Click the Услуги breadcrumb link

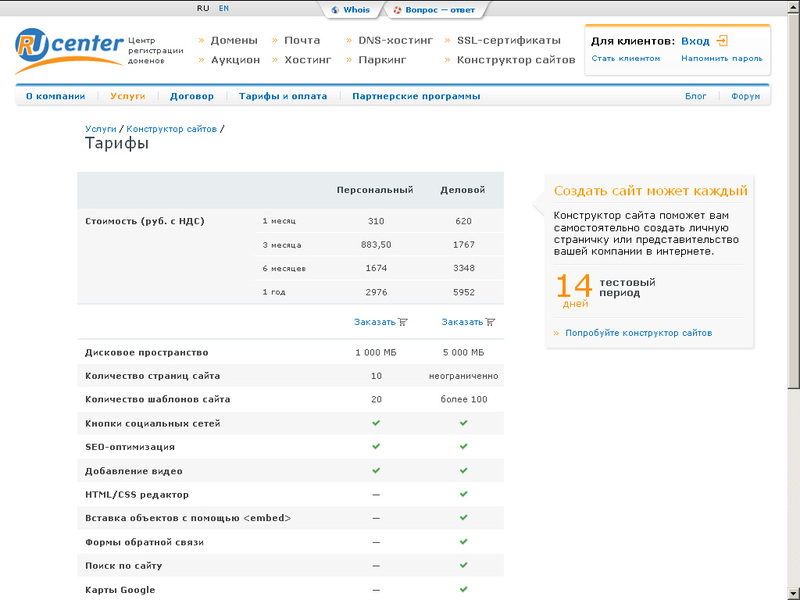click(x=101, y=129)
